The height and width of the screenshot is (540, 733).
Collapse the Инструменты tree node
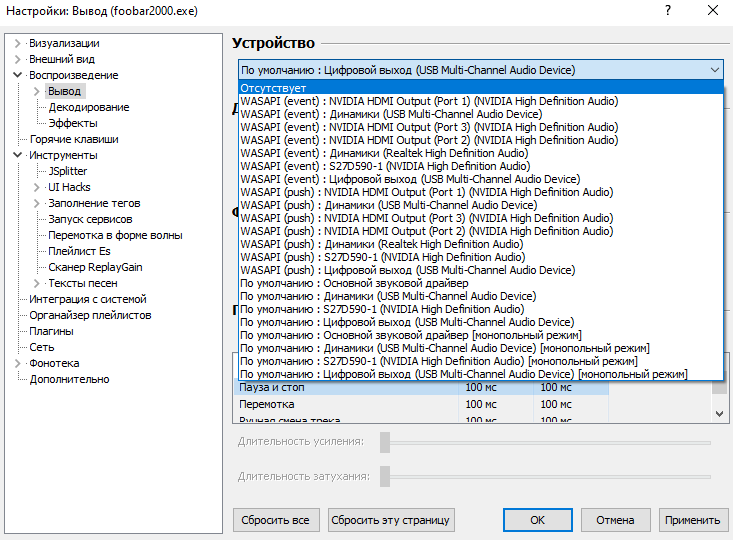(18, 155)
